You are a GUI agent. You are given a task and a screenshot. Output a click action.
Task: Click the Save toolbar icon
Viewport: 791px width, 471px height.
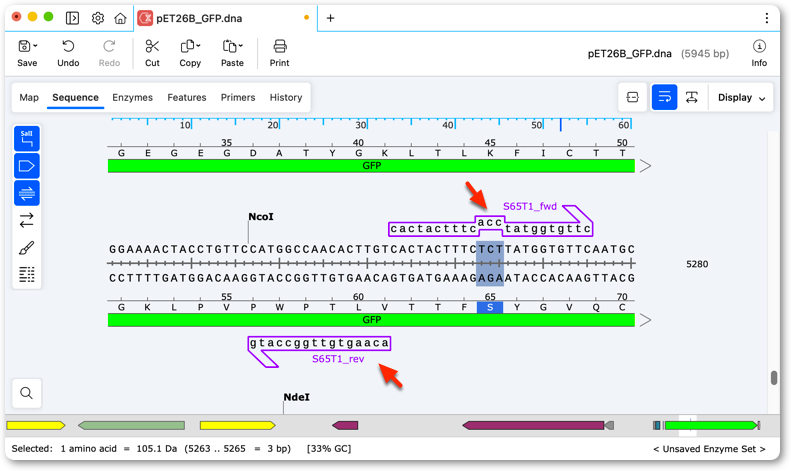(24, 46)
